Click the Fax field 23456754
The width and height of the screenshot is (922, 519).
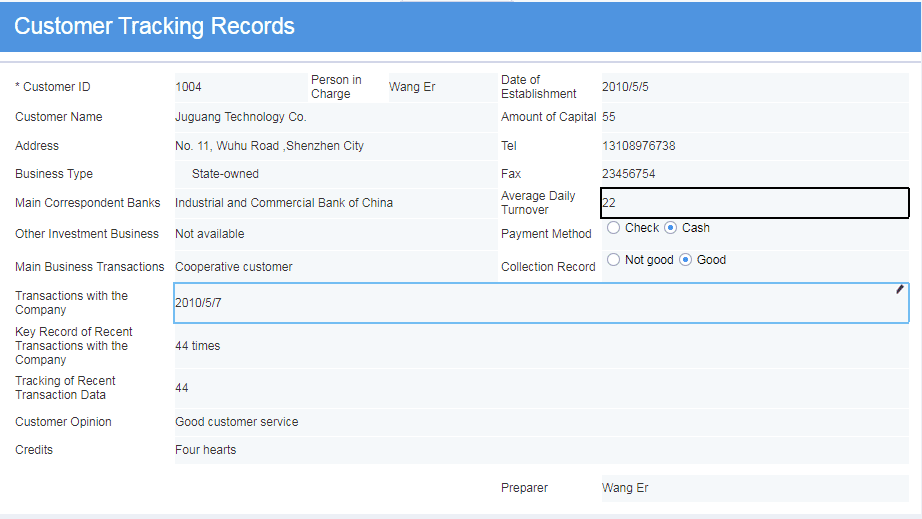click(x=755, y=174)
